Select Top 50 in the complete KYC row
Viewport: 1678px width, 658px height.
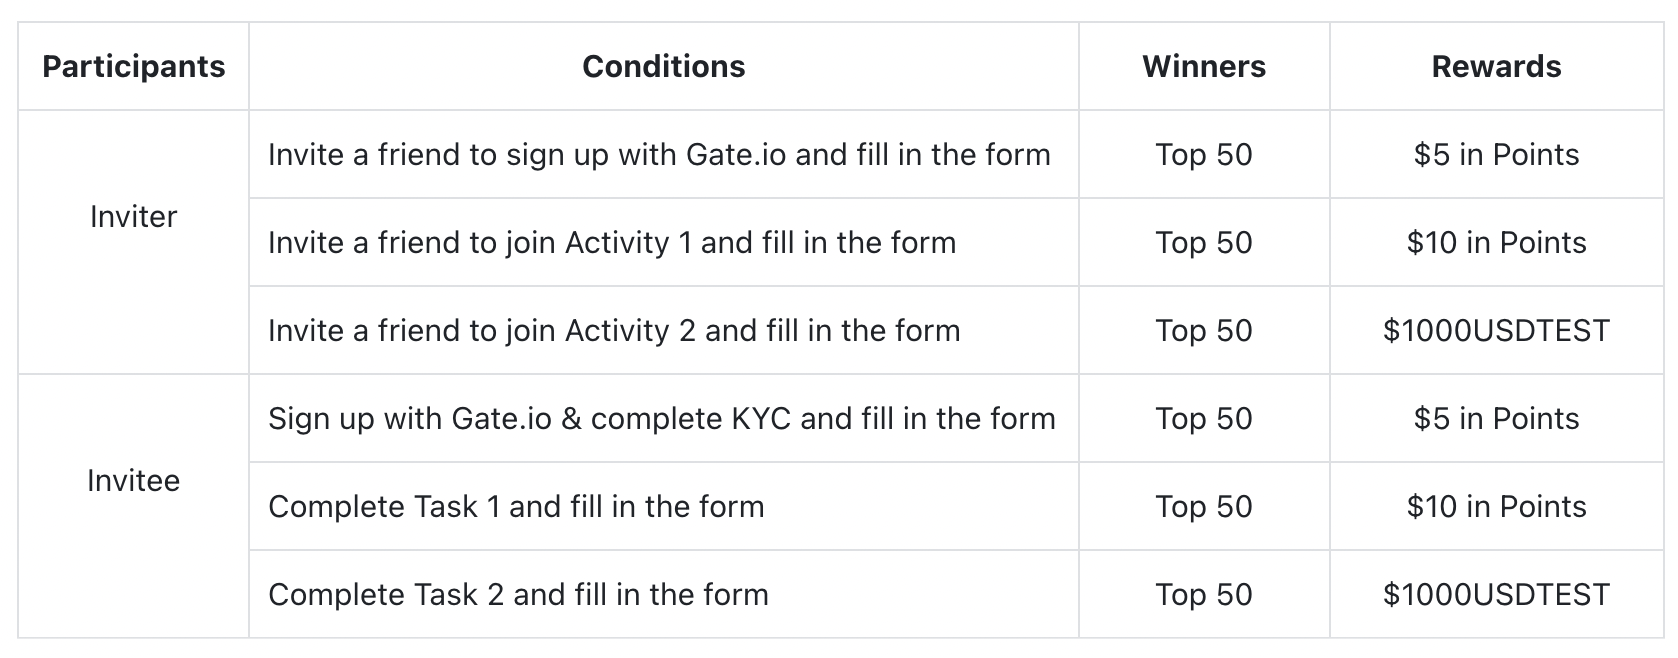point(1203,419)
